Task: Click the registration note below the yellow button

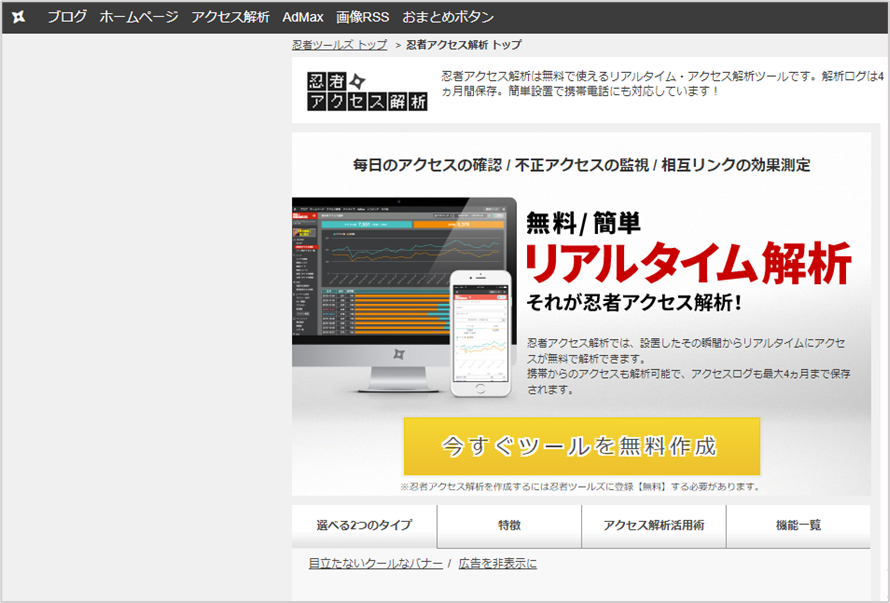Action: [580, 487]
